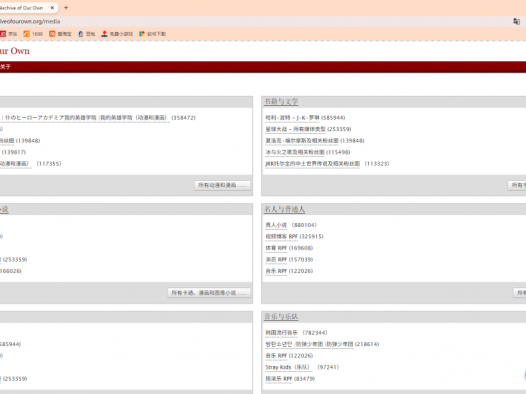This screenshot has width=526, height=394.
Task: Open 星球大战 - 所有媒体类型 under 书籍与文学
Action: (296, 129)
